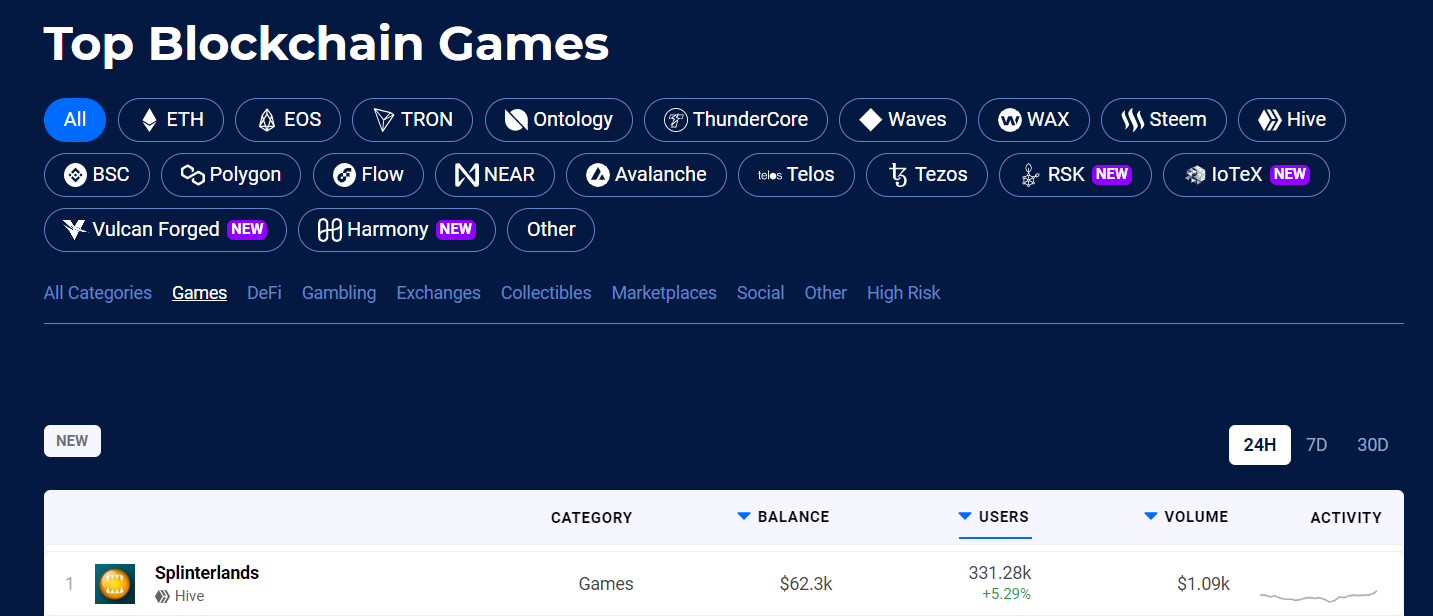The width and height of the screenshot is (1433, 616).
Task: Open the Splinterlands game link
Action: tap(207, 573)
